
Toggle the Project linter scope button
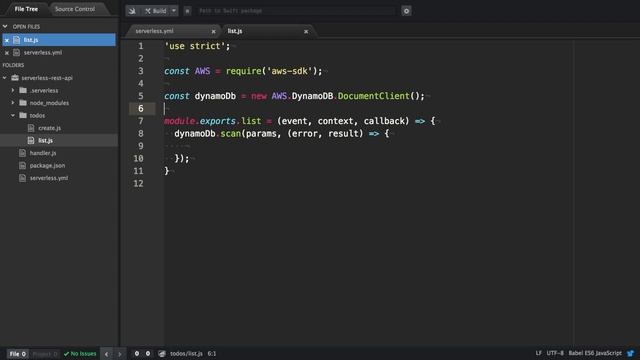pos(44,354)
